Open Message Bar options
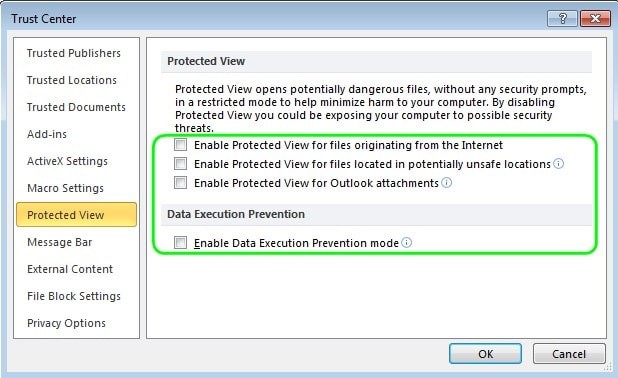The width and height of the screenshot is (618, 378). (60, 242)
